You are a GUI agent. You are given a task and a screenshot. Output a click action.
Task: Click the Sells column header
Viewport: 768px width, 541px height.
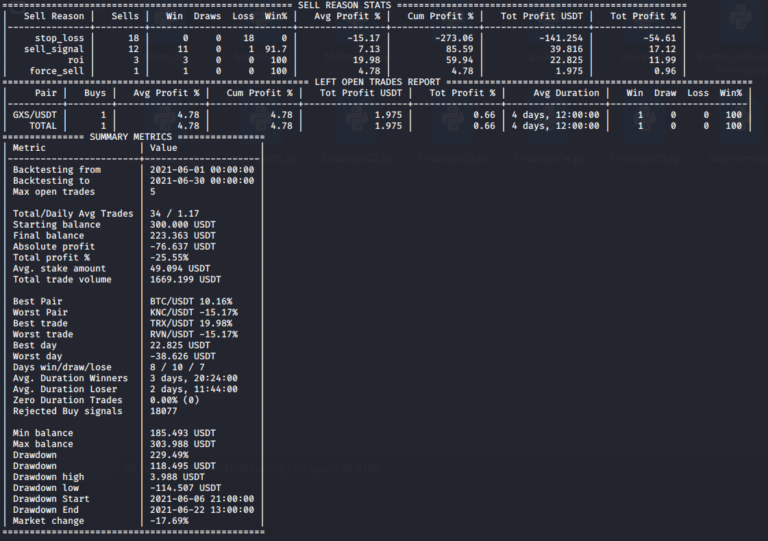click(x=125, y=16)
